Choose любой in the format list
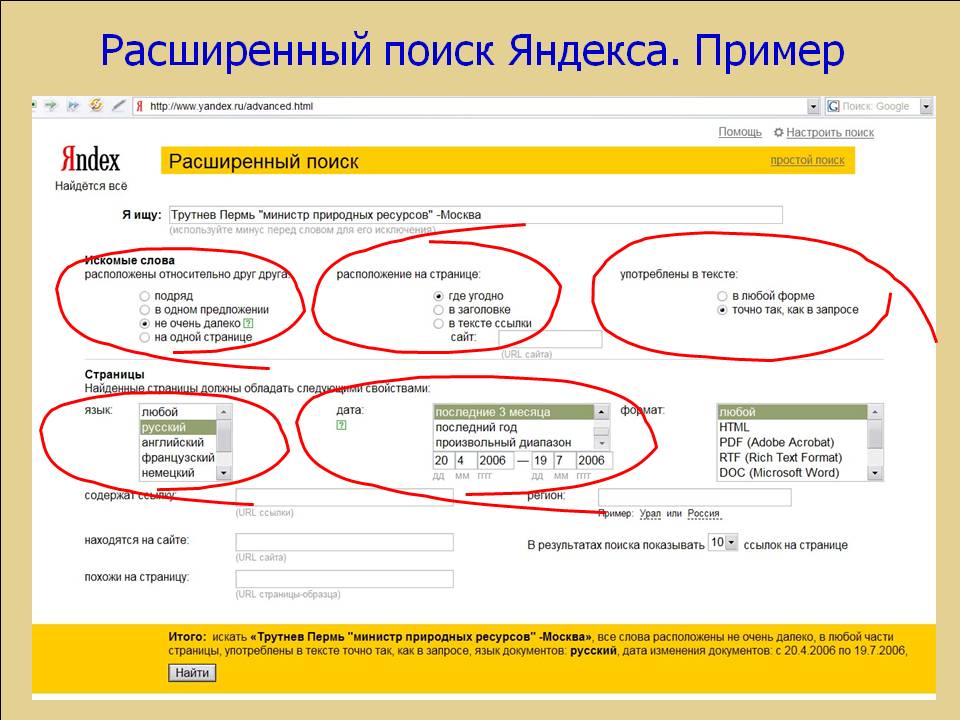This screenshot has height=720, width=960. pyautogui.click(x=792, y=412)
